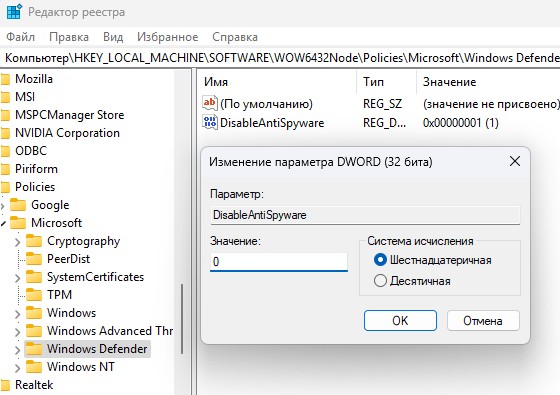Screen dimensions: 560x395
Task: Click the SystemCertificates folder icon
Action: (34, 277)
